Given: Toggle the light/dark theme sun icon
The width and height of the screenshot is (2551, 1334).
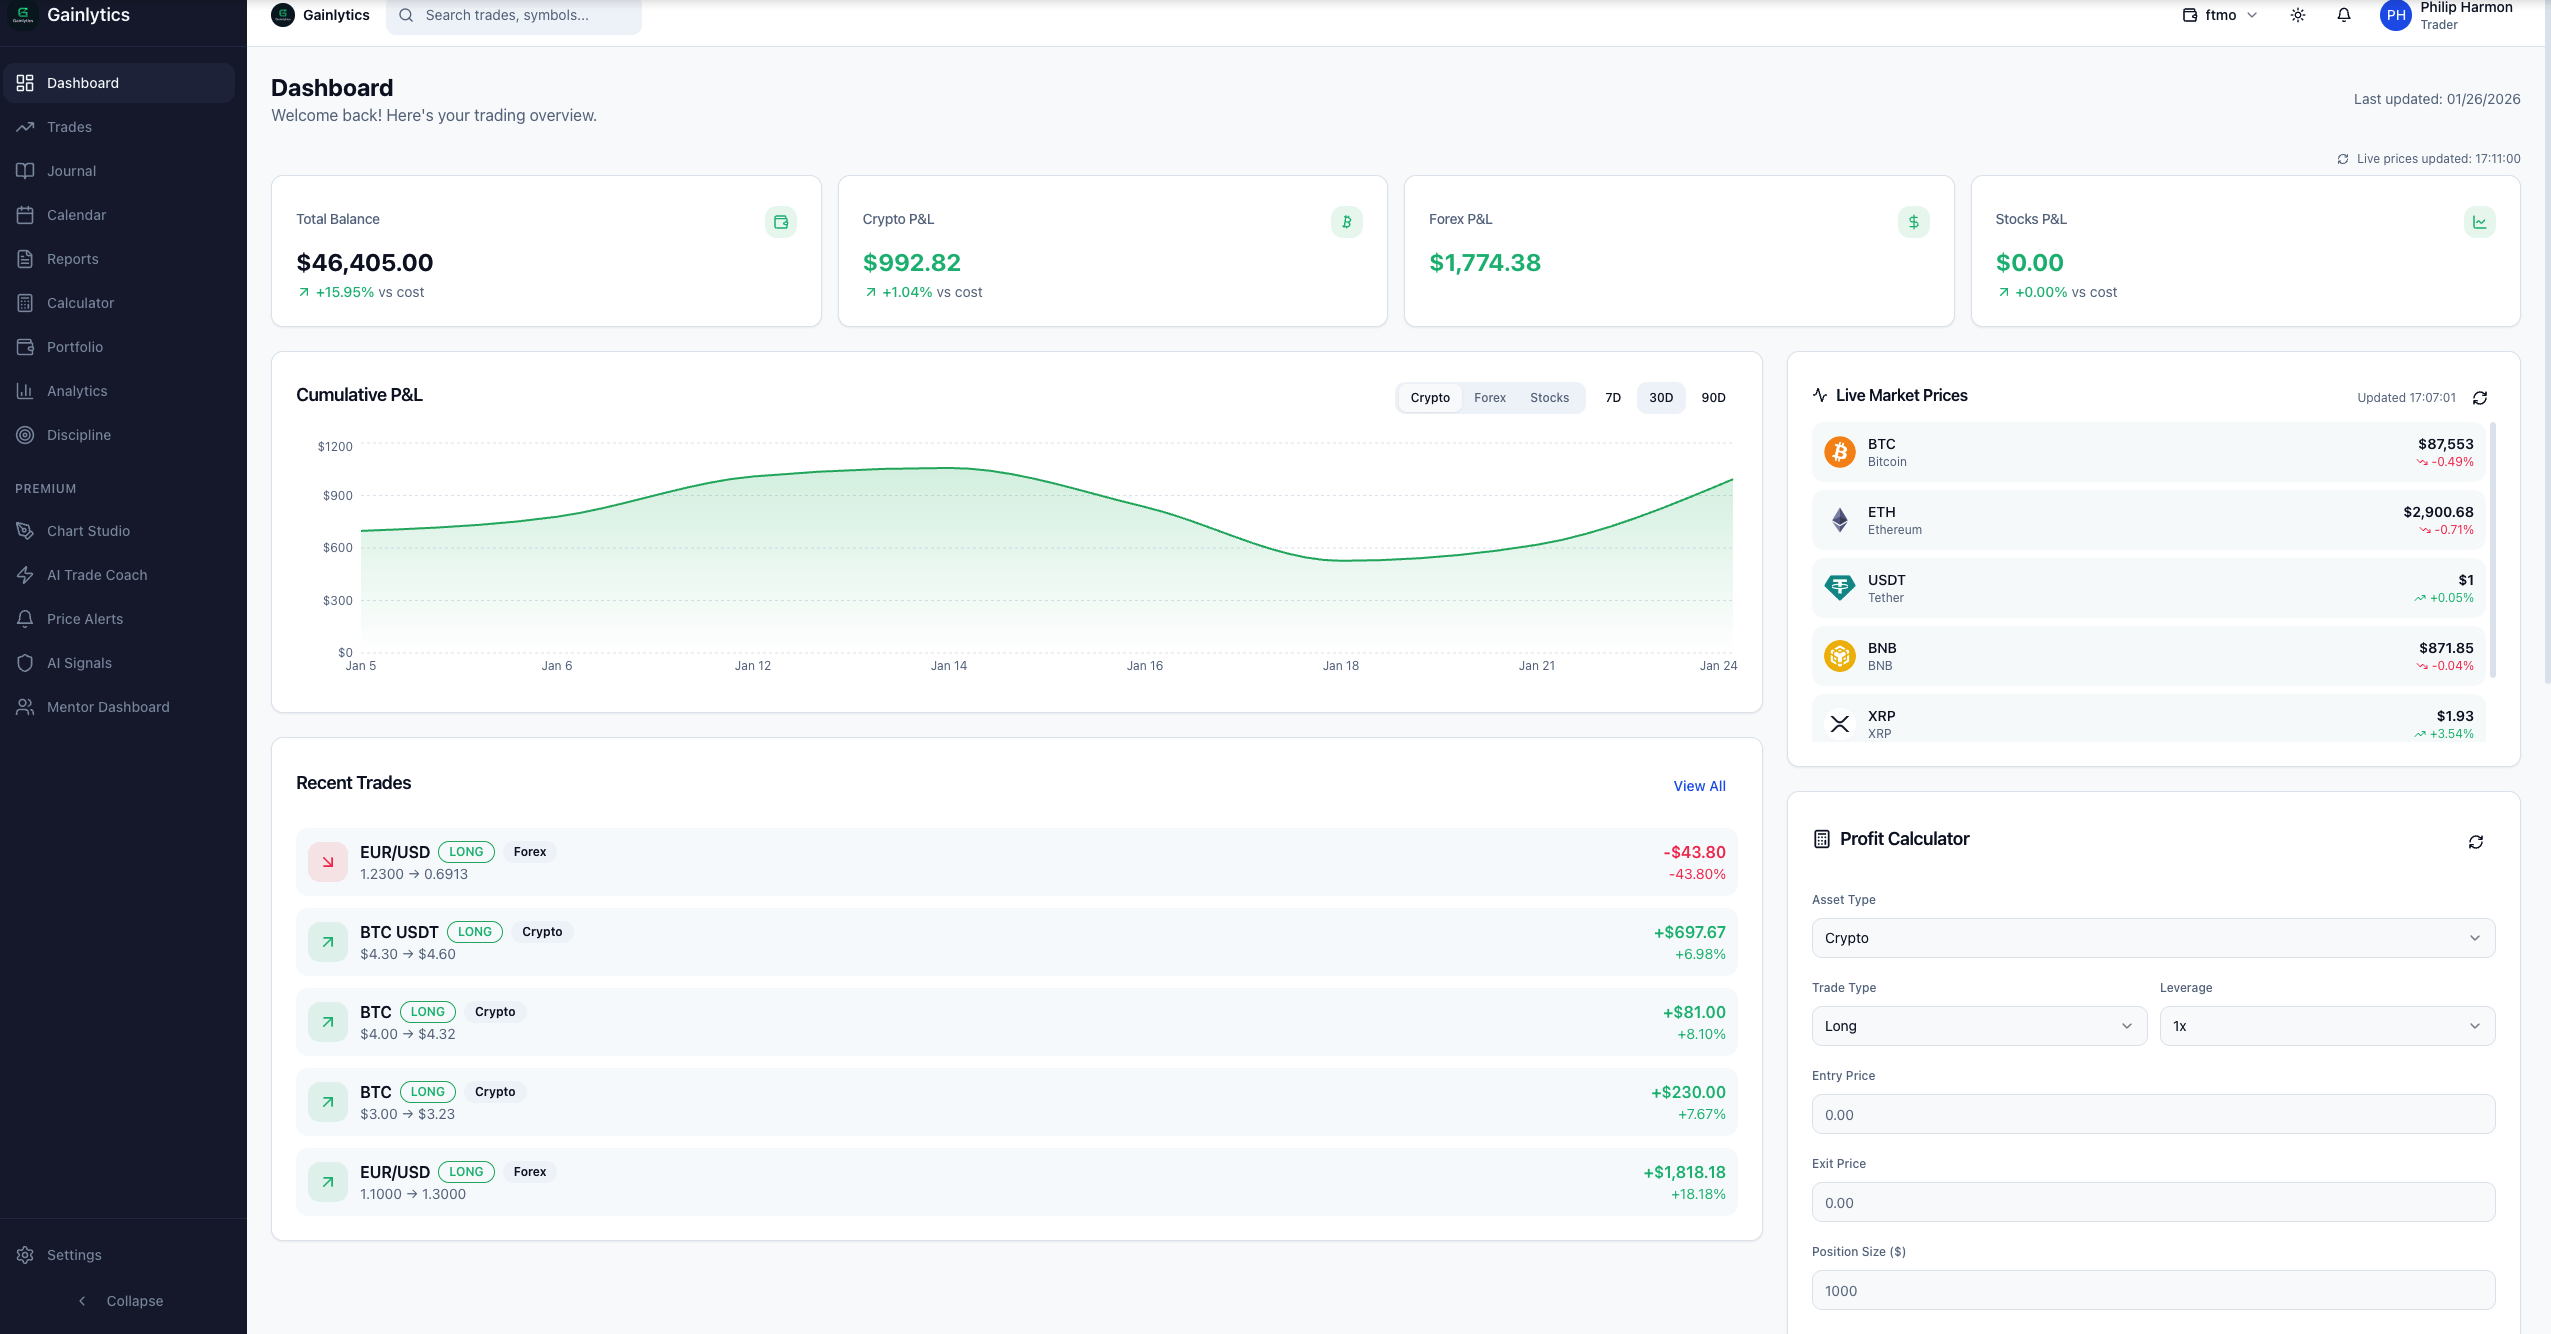Looking at the screenshot, I should point(2297,15).
